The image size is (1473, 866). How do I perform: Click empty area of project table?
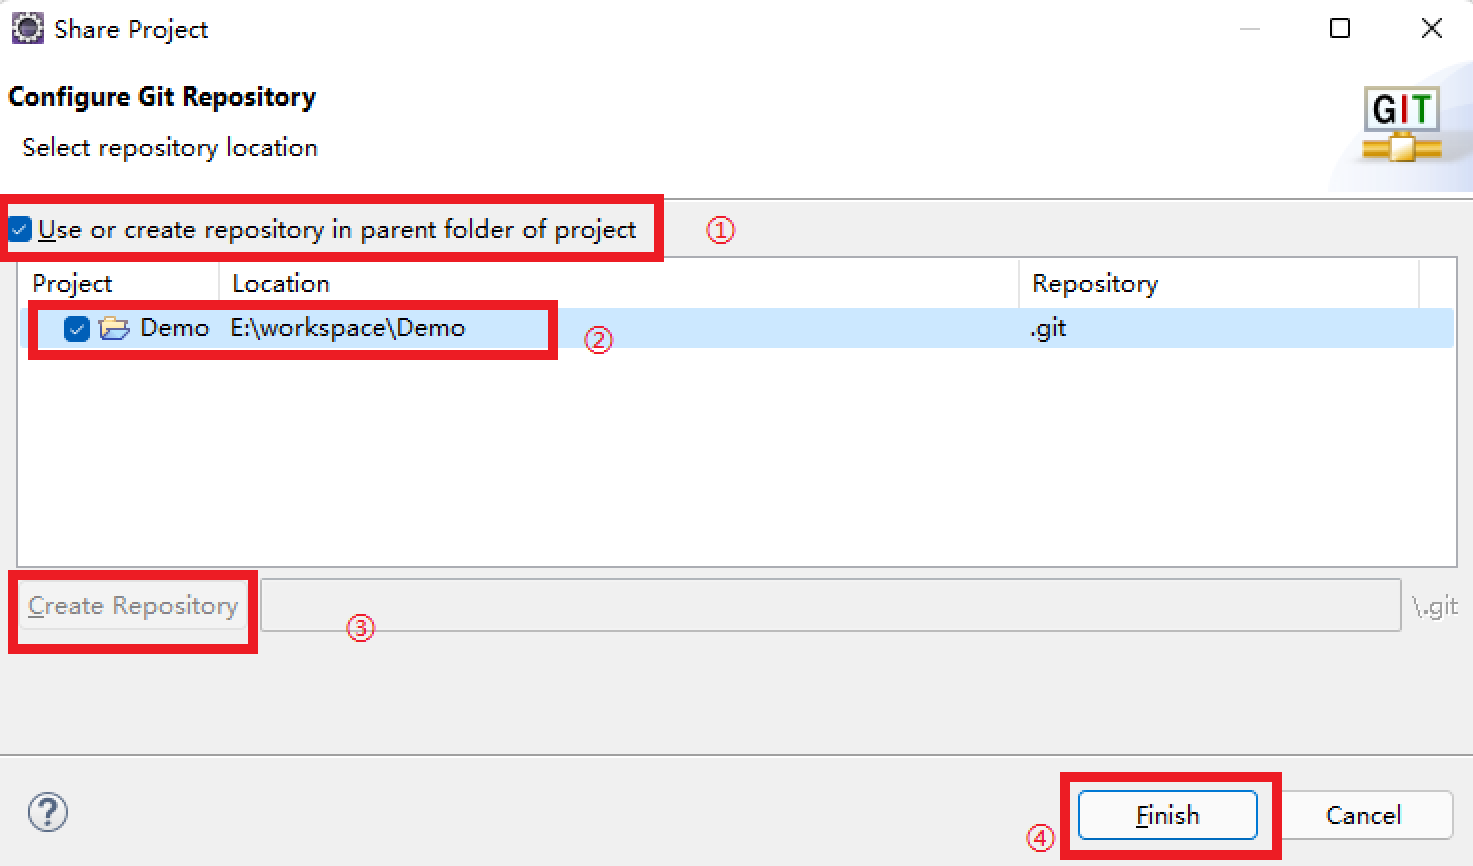click(700, 460)
